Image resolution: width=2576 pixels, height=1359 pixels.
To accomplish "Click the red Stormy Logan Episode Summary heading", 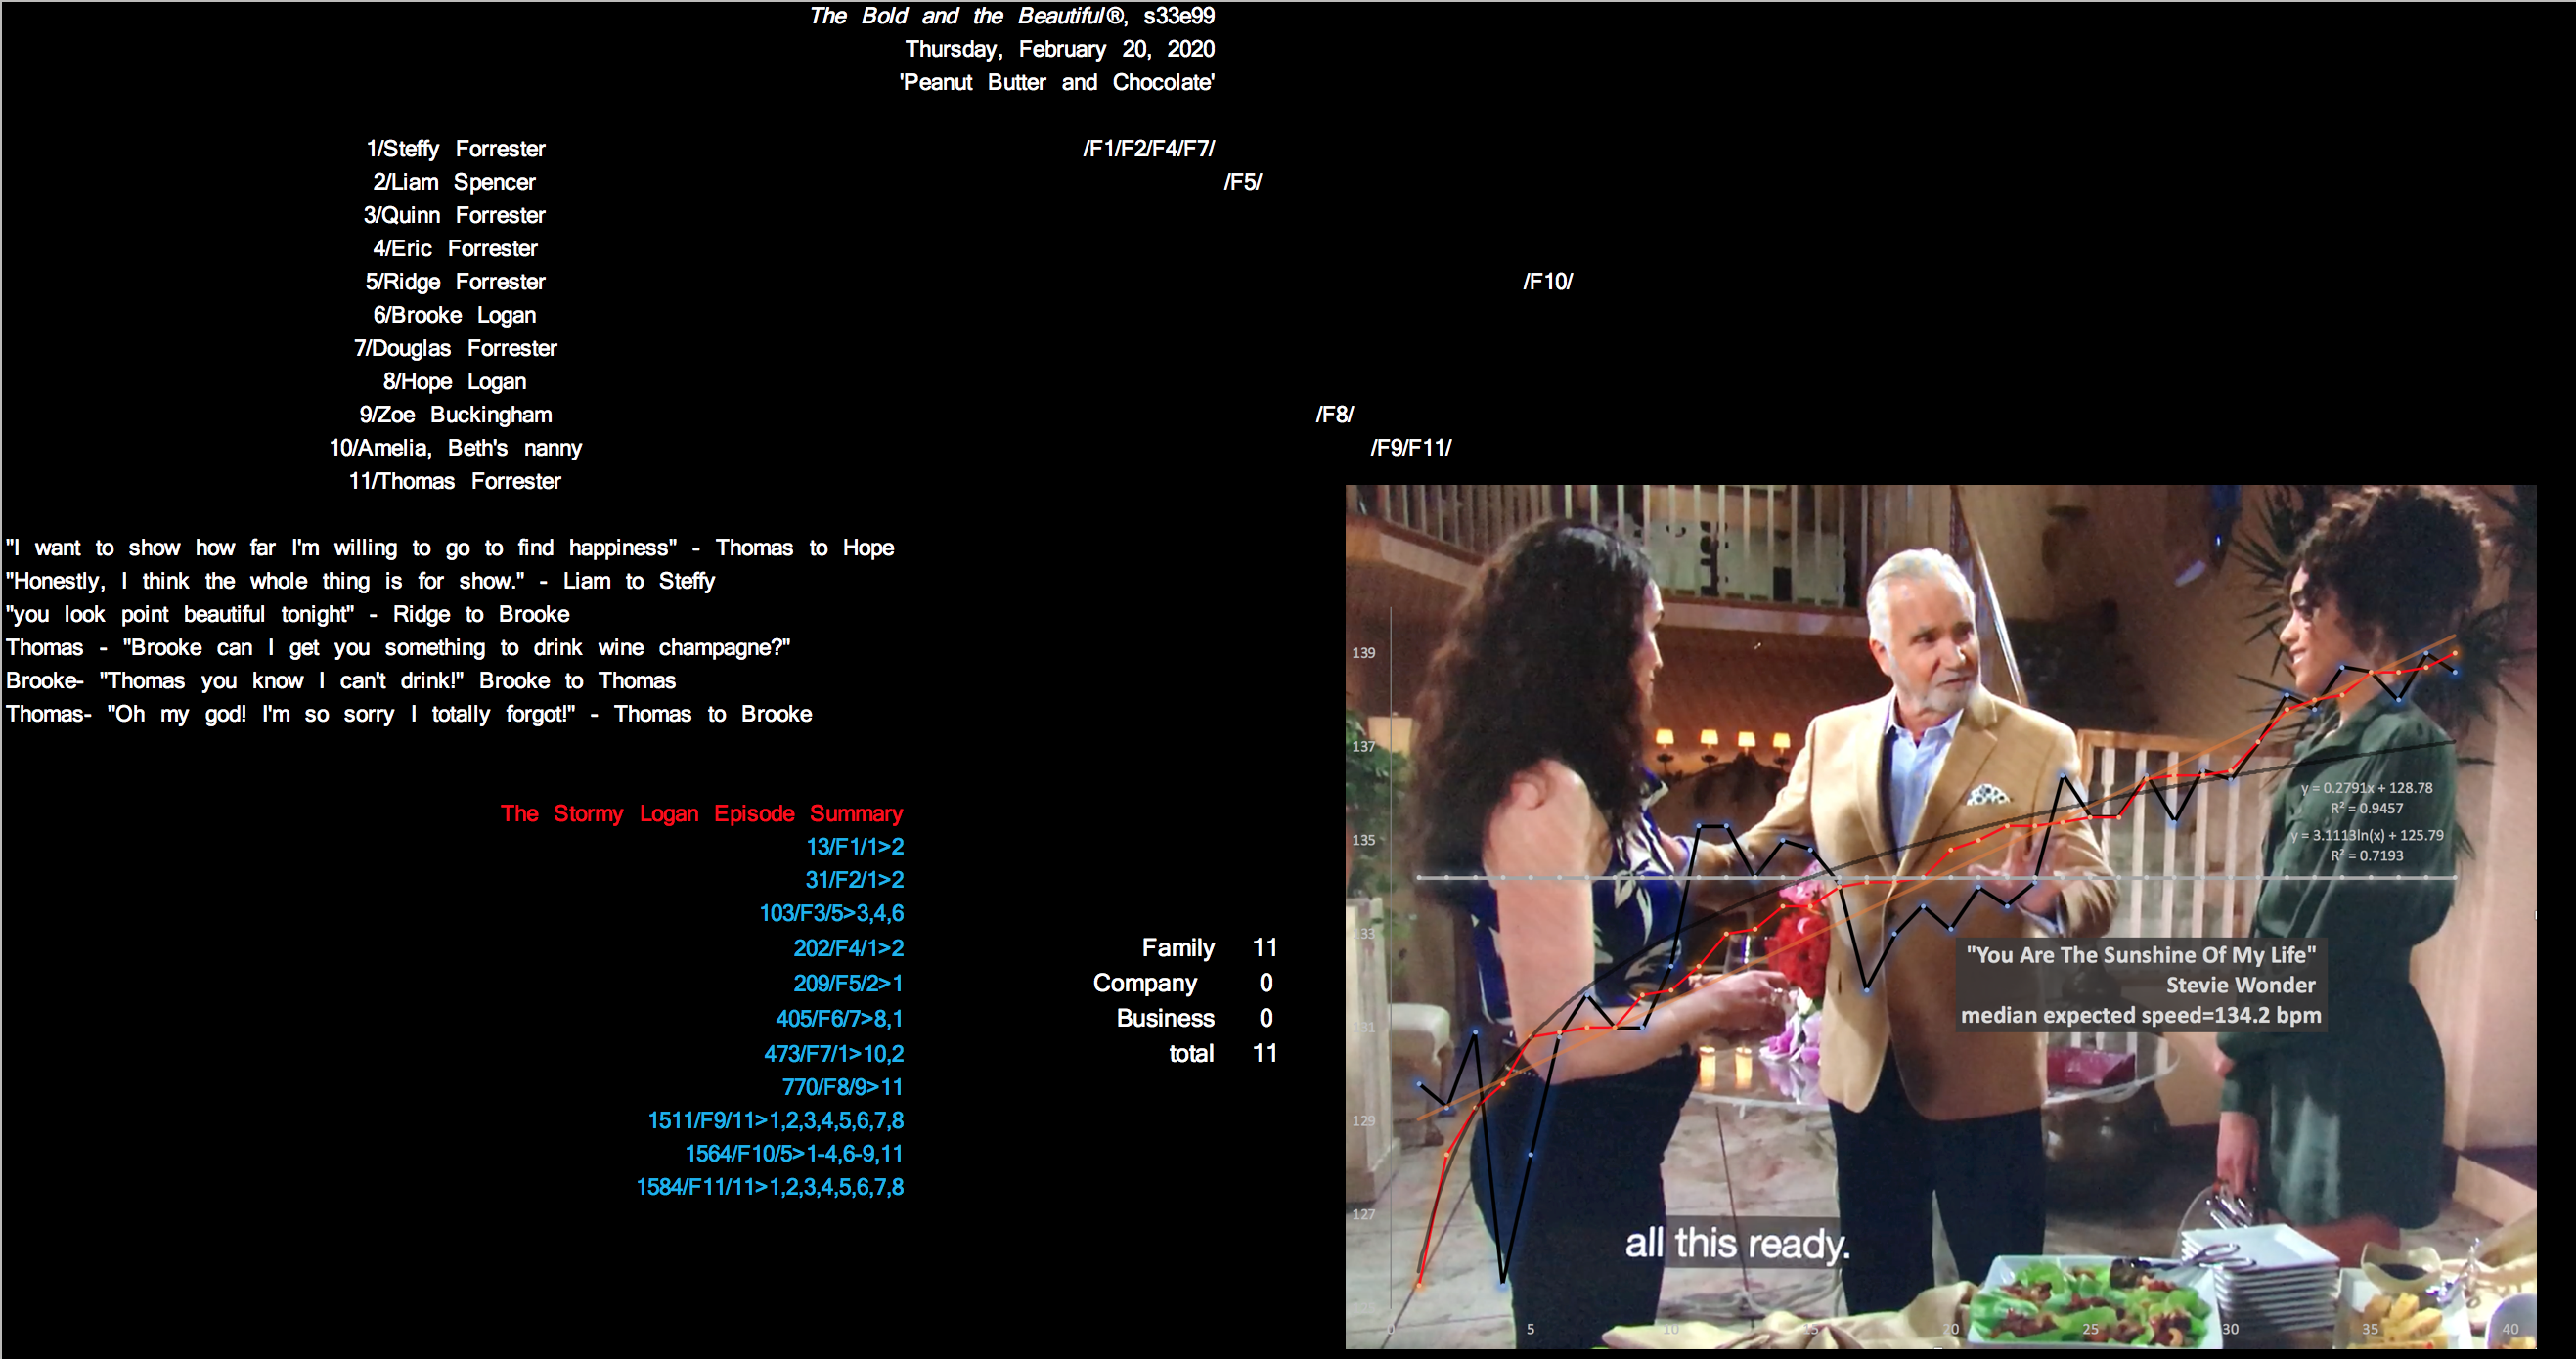I will tap(701, 813).
